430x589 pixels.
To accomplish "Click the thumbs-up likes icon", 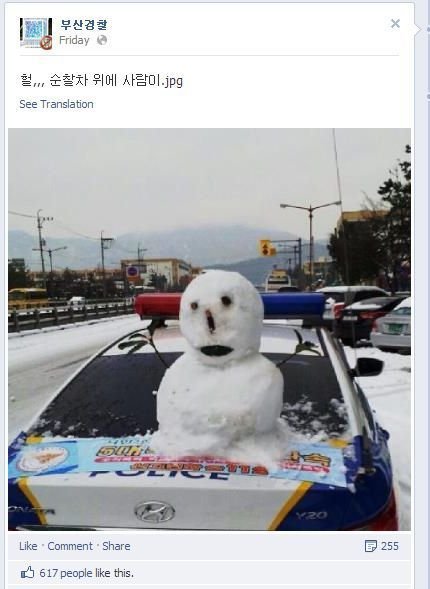I will 27,573.
